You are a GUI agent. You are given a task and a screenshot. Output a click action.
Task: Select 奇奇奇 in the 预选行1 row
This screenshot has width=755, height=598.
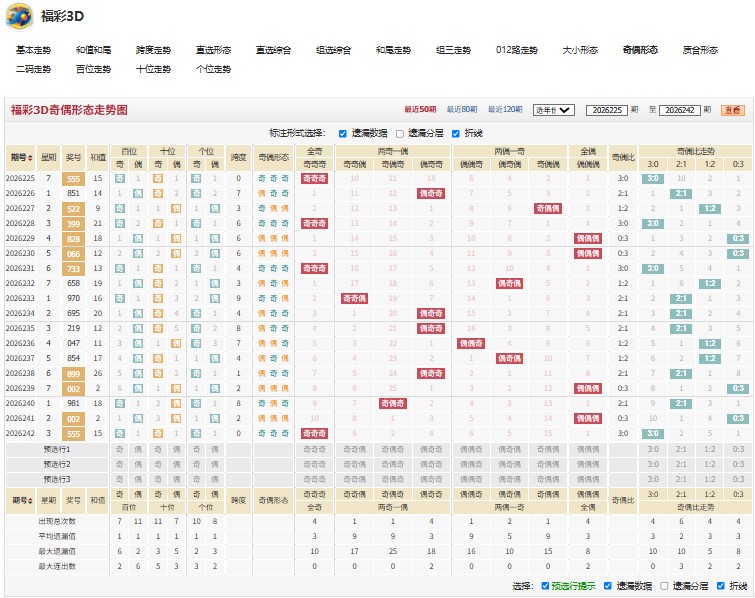tap(314, 449)
